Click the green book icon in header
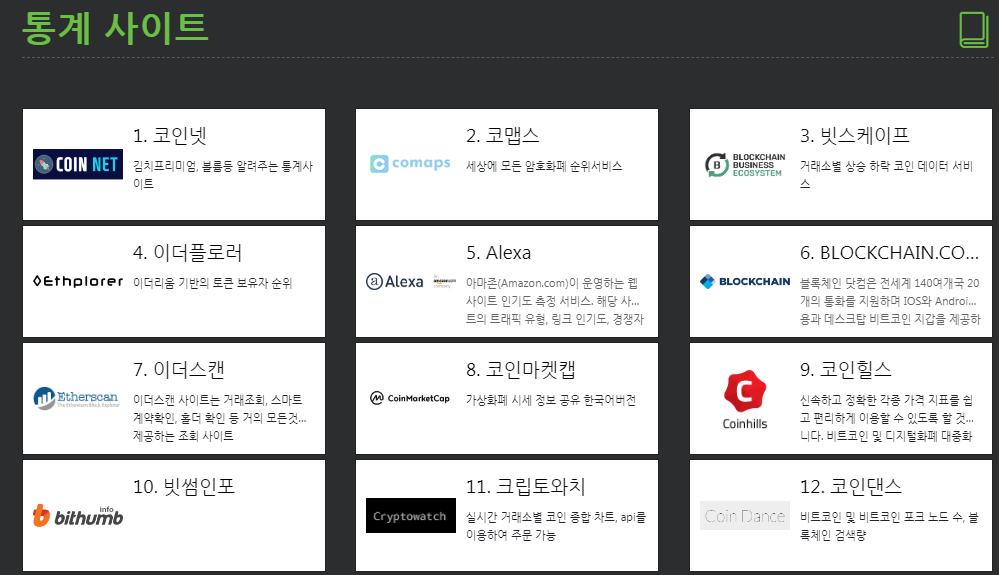The width and height of the screenshot is (999, 575). [x=974, y=29]
